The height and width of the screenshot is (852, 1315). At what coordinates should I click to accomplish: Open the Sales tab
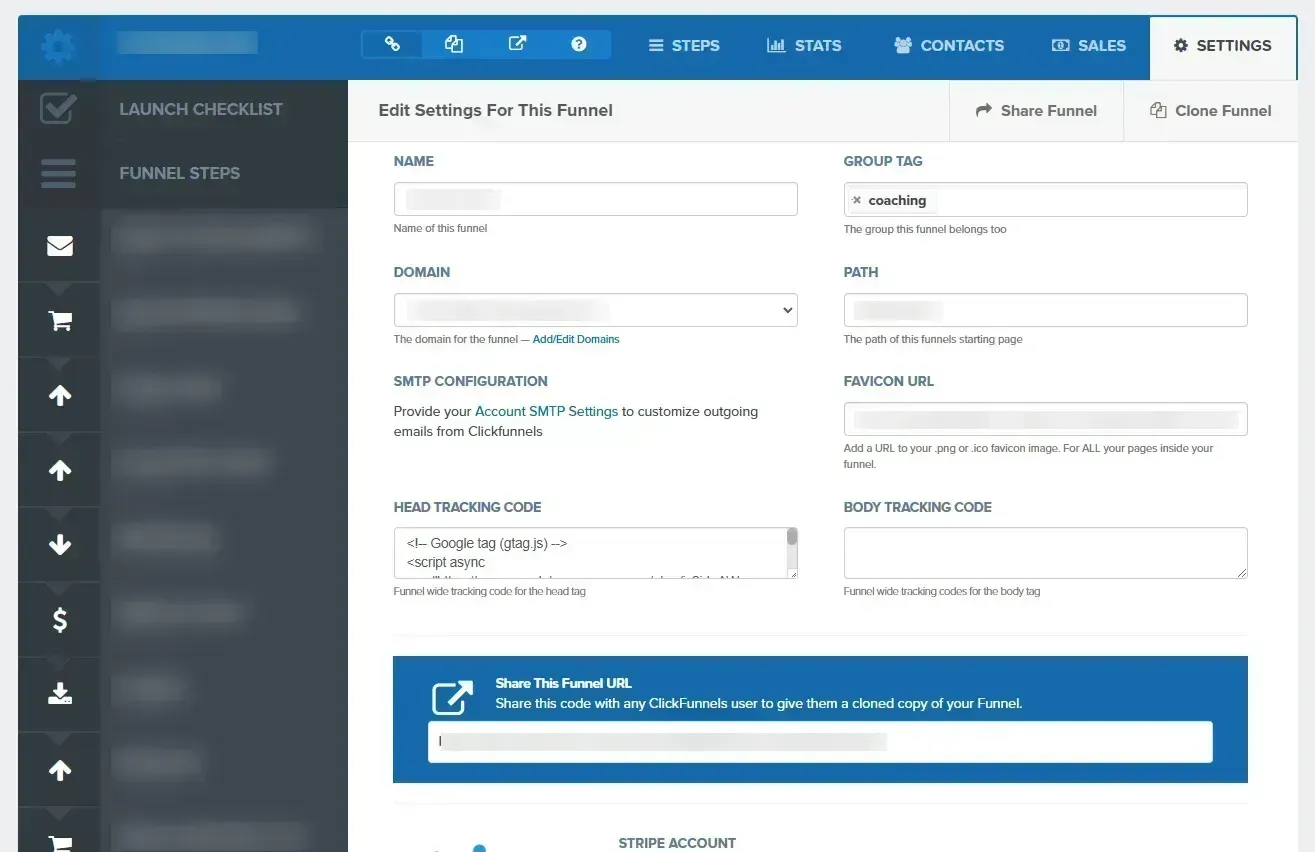coord(1089,45)
